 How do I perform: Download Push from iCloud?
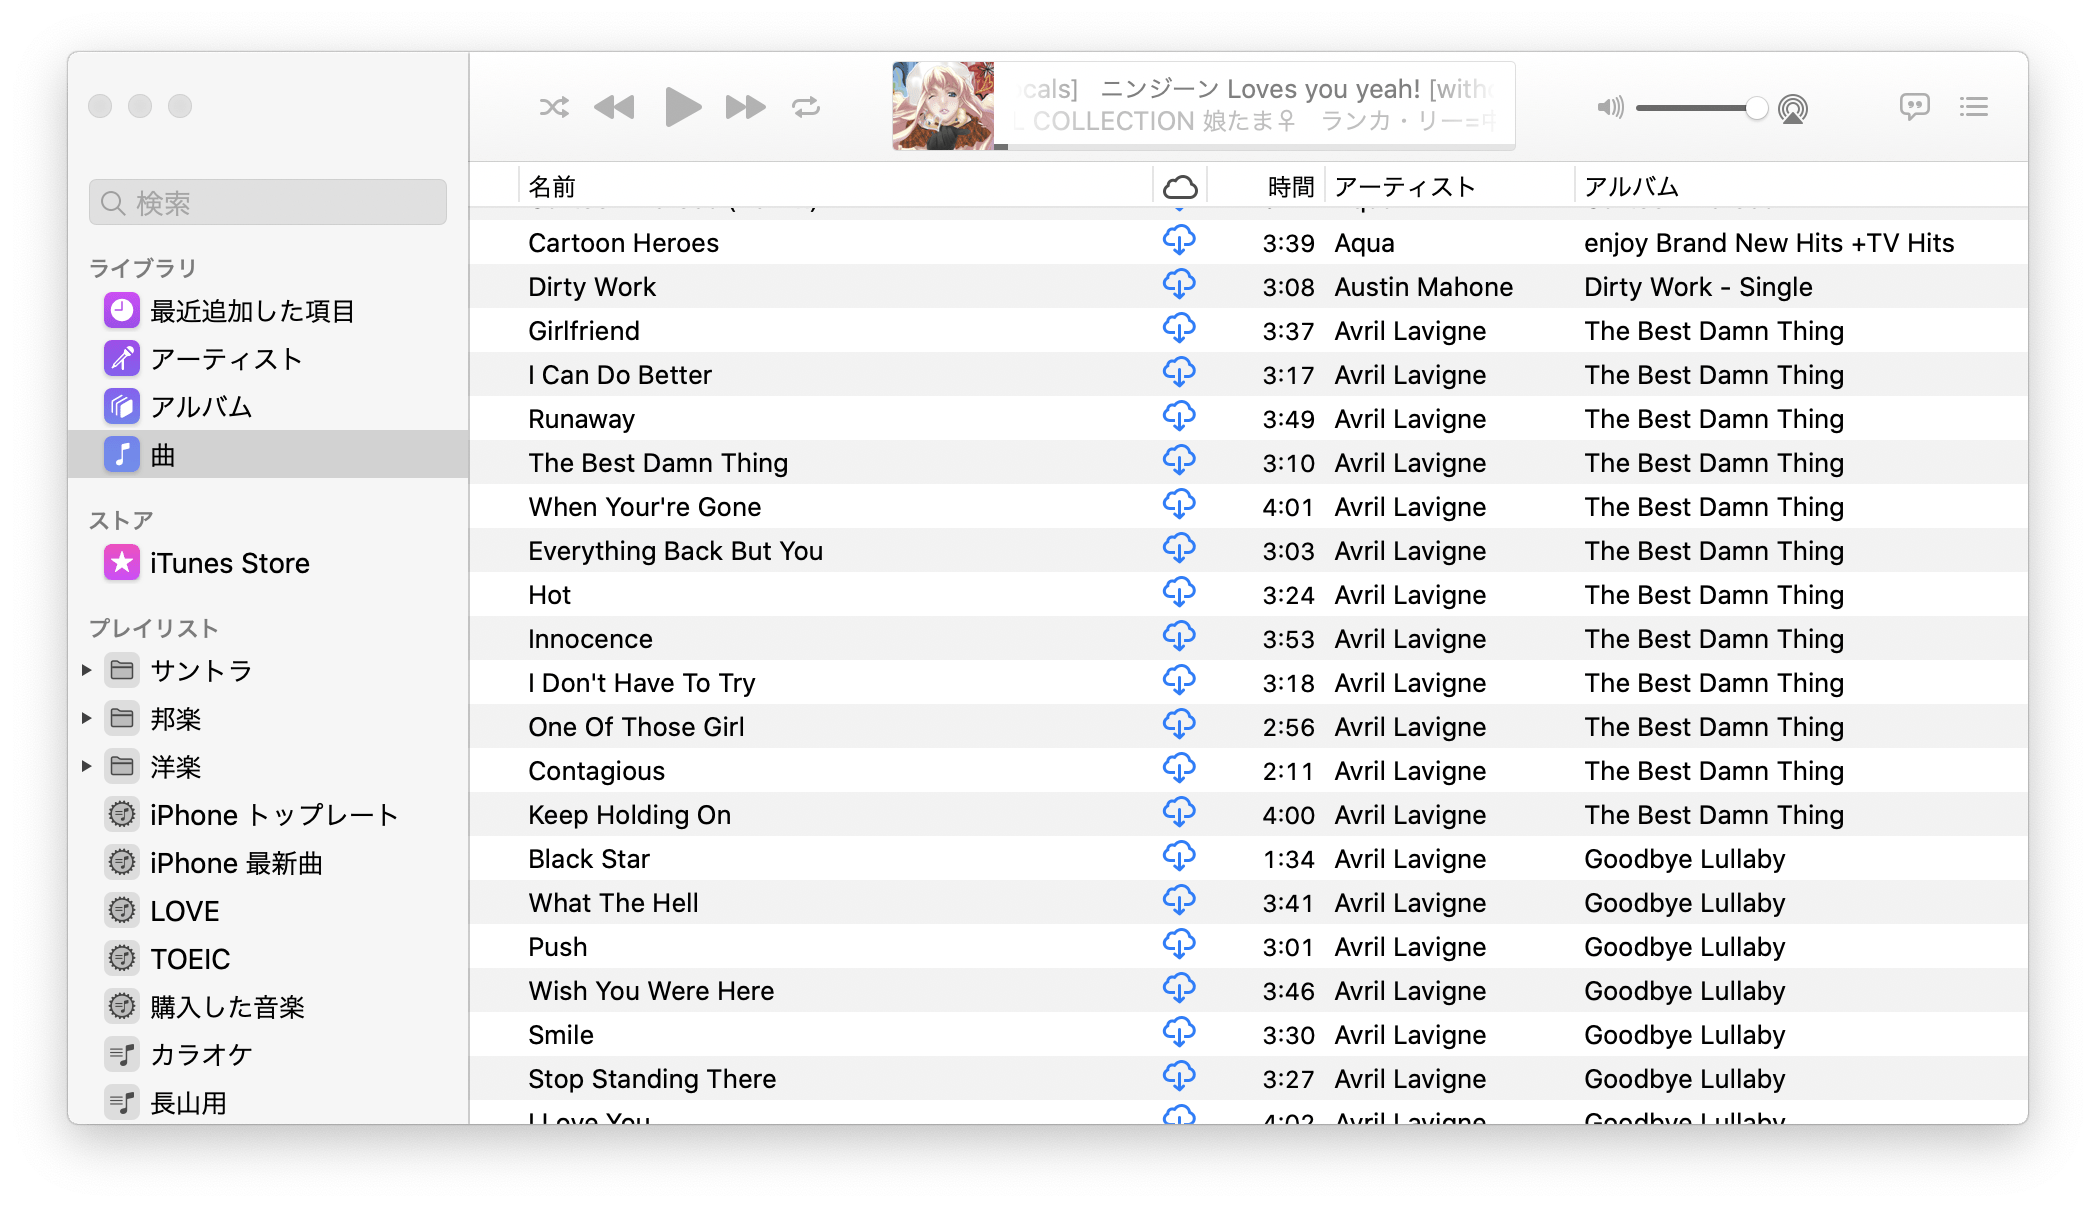(x=1179, y=945)
